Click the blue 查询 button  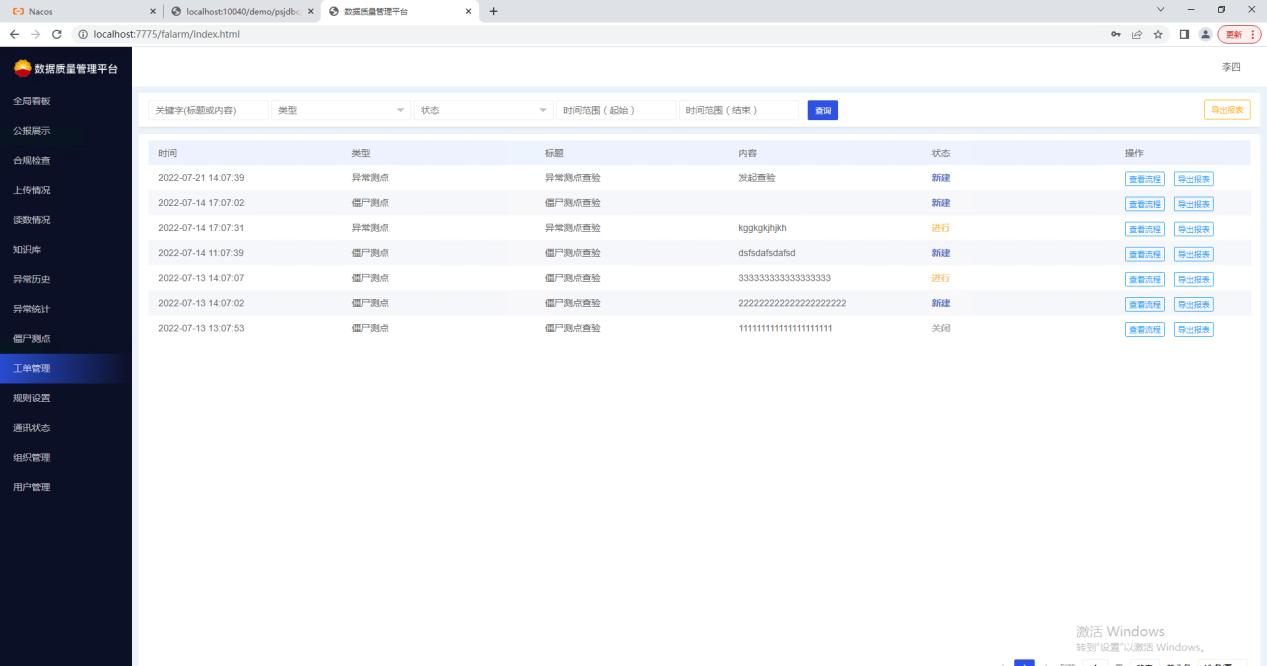(822, 110)
